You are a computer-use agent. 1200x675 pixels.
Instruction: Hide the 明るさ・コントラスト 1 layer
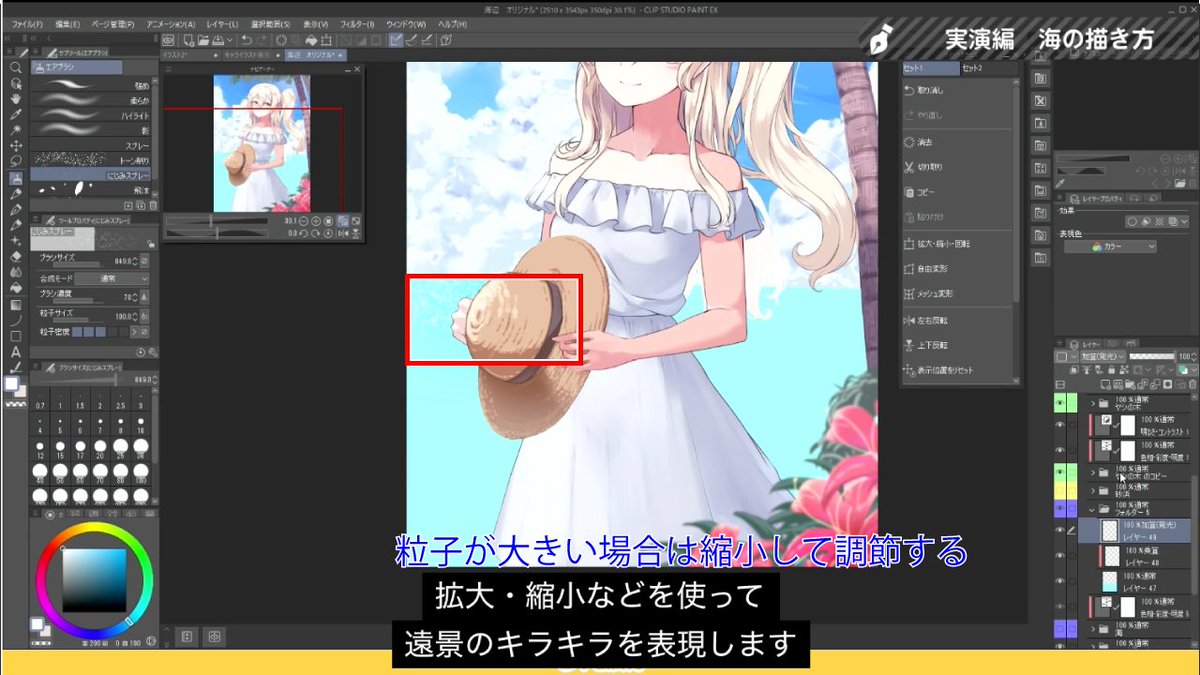coord(1060,424)
